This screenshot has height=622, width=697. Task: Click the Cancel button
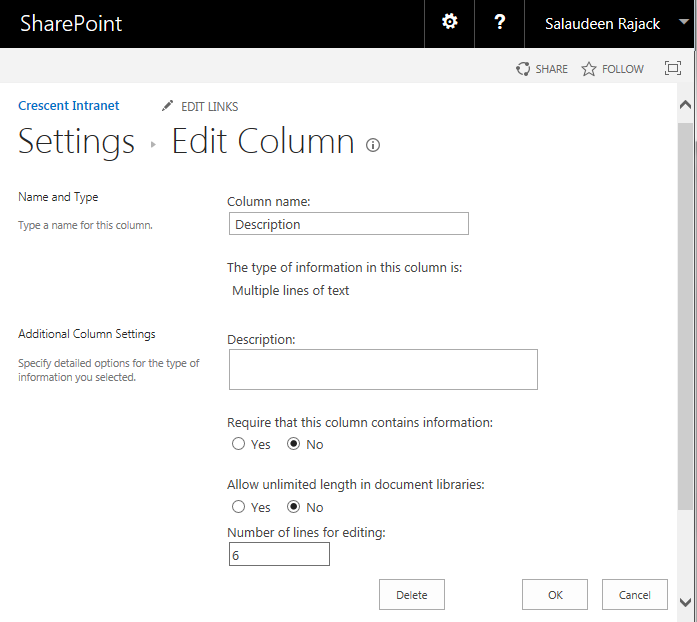coord(635,594)
